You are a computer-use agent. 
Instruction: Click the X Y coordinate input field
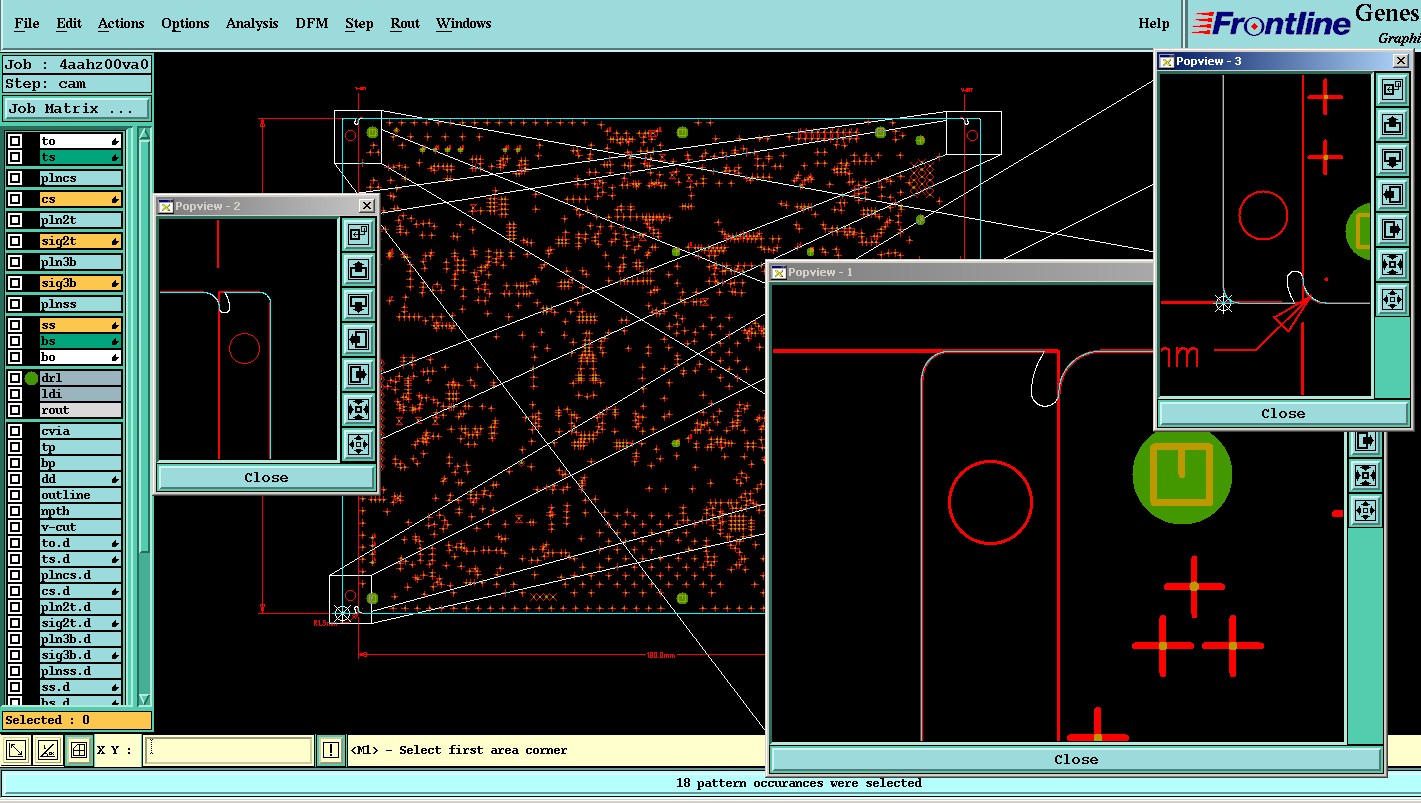click(228, 750)
